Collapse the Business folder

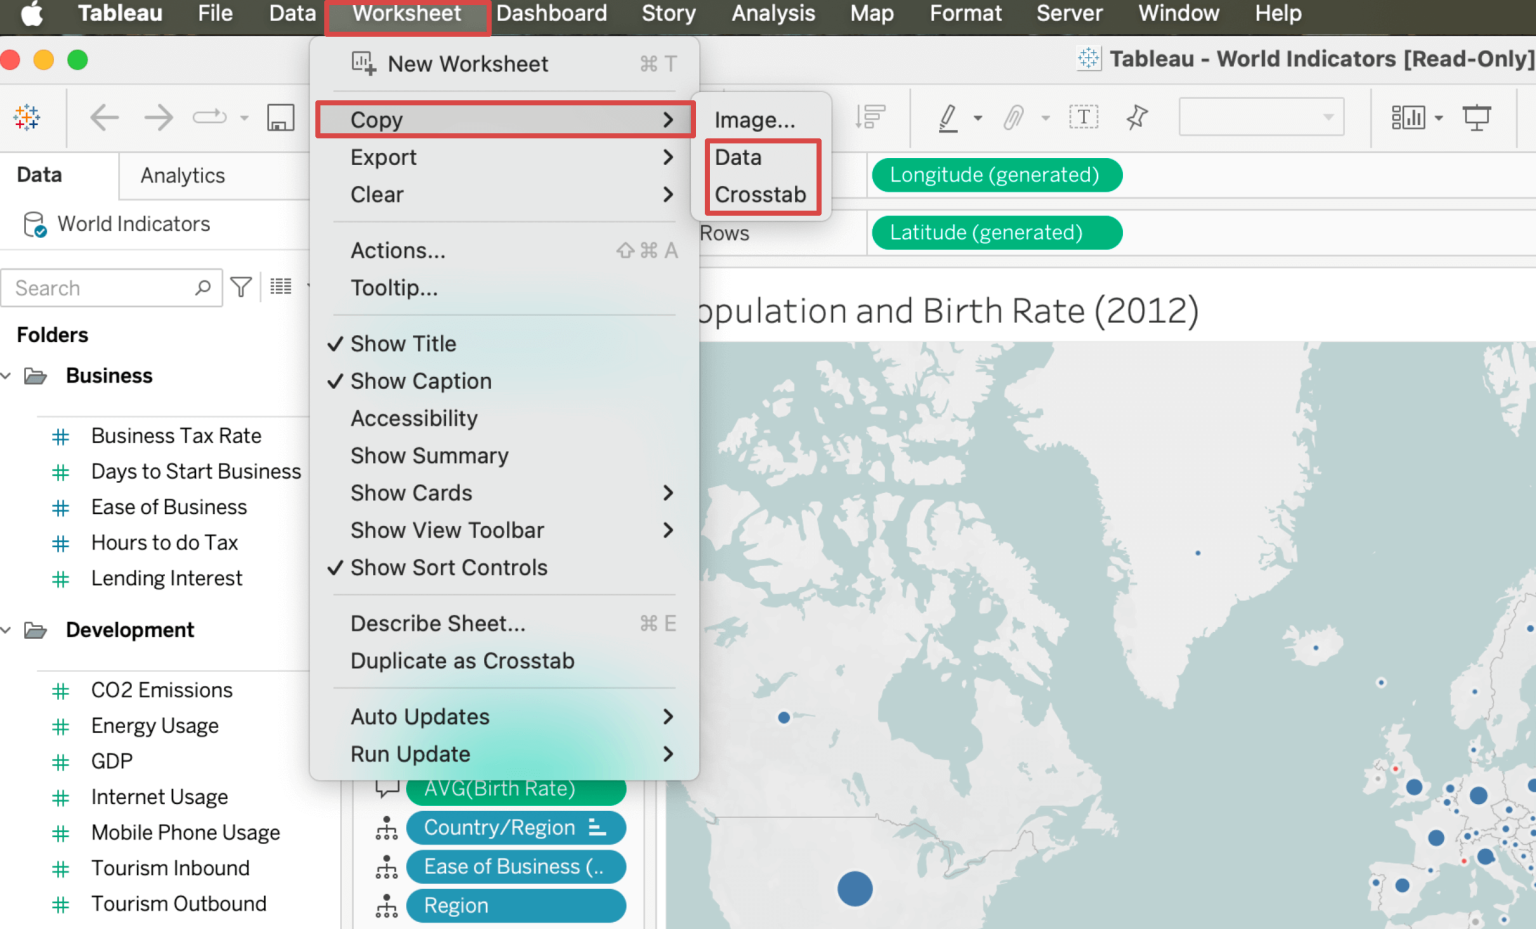[8, 375]
